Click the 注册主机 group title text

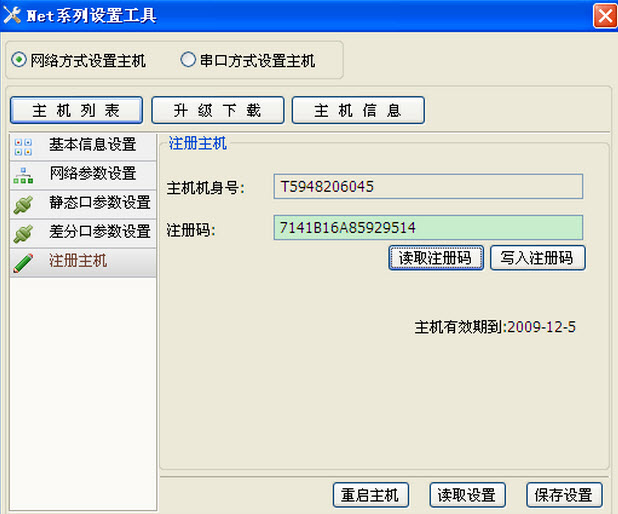click(197, 143)
